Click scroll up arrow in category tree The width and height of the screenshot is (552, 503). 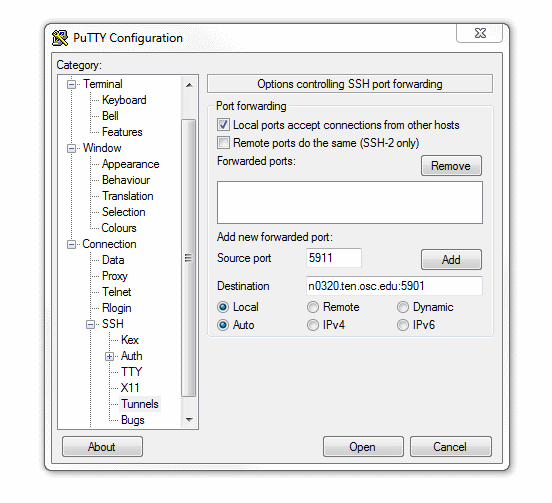click(189, 85)
